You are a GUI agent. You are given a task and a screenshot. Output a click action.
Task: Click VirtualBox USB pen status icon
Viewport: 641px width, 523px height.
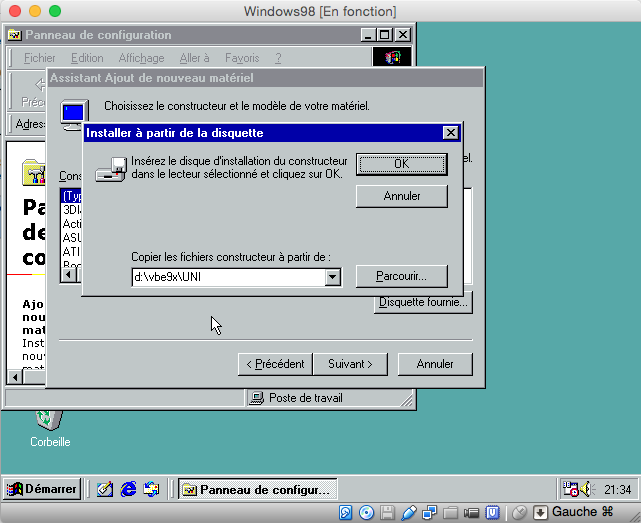pos(409,512)
